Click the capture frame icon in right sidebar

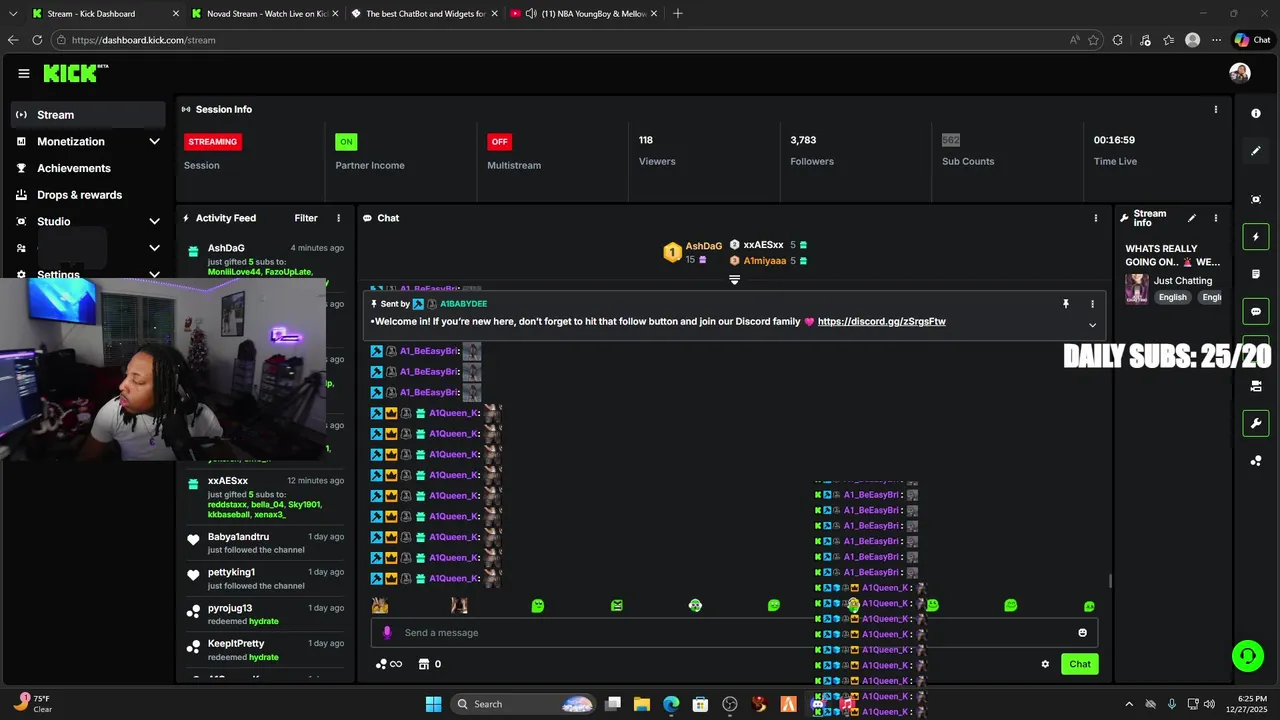[x=1256, y=199]
